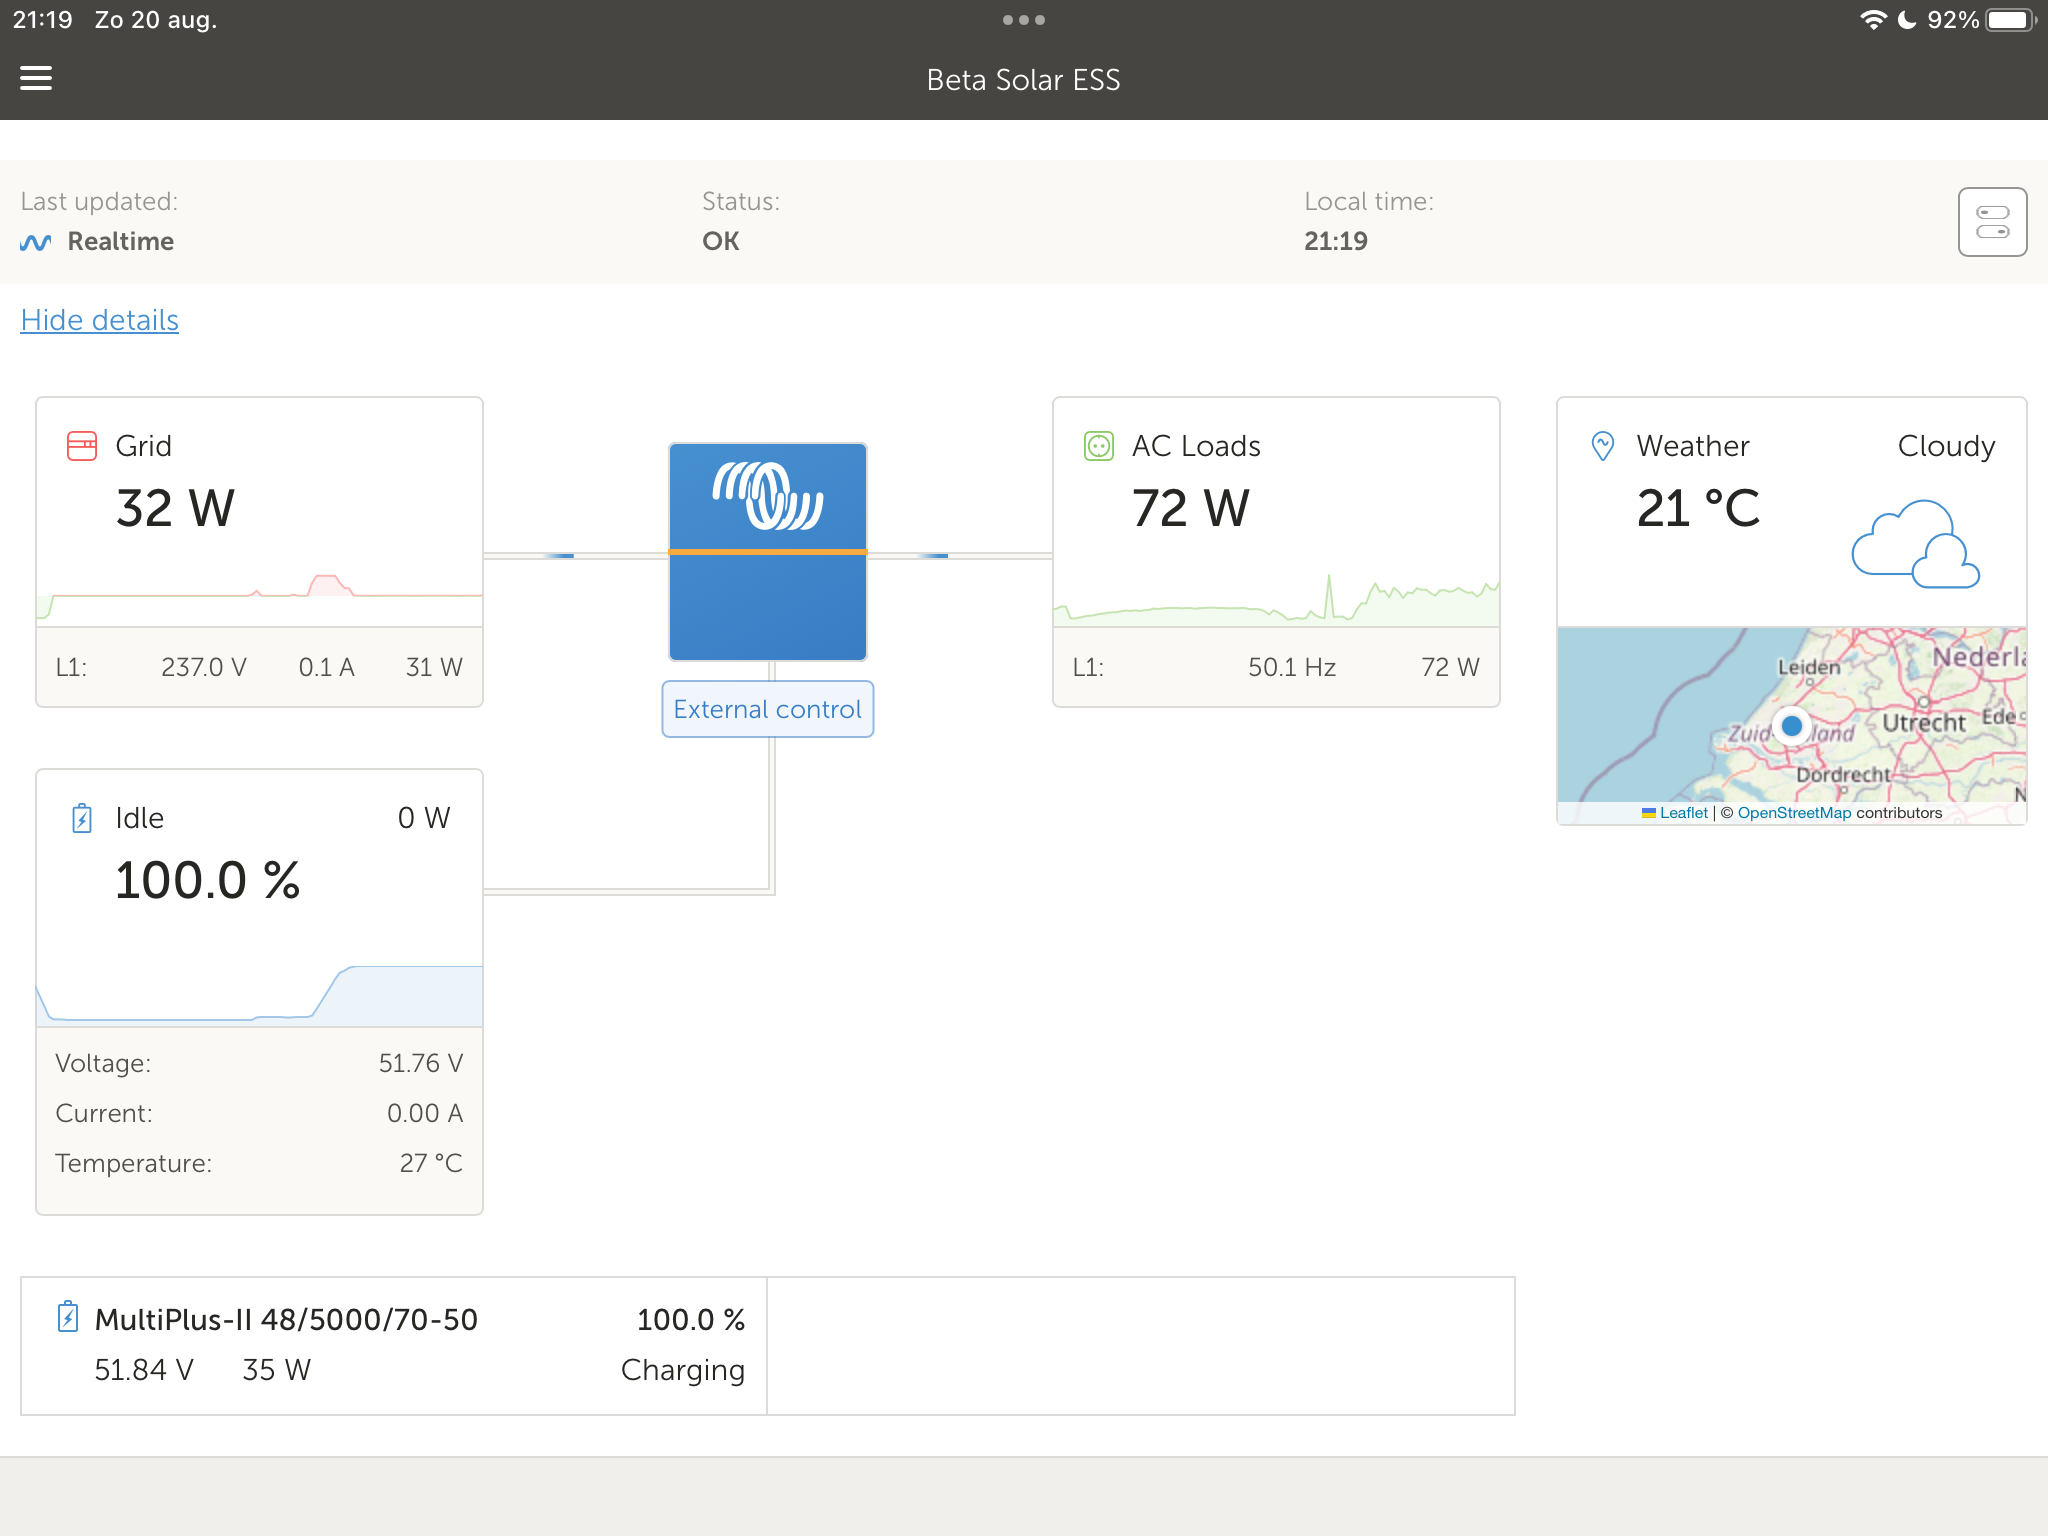Click the cloudy weather icon
Image resolution: width=2048 pixels, height=1536 pixels.
1914,545
